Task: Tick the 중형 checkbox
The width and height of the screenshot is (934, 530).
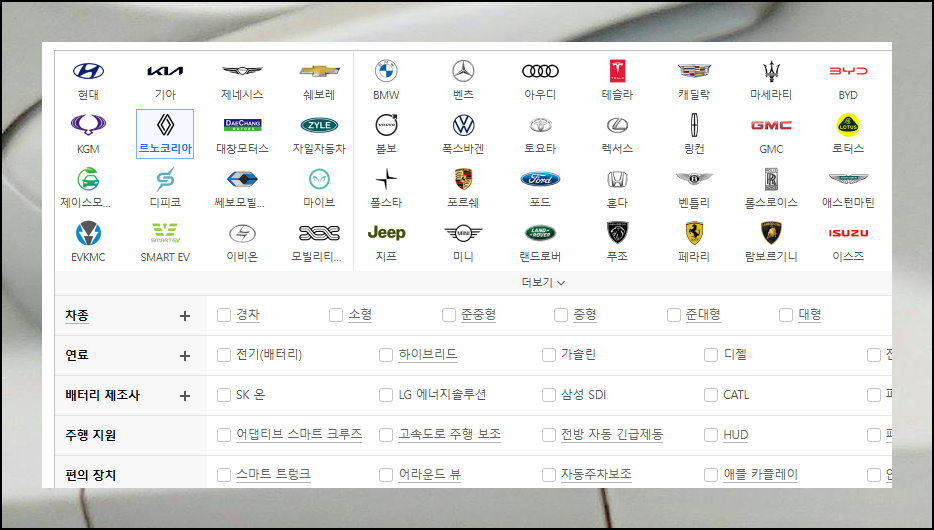Action: tap(561, 315)
